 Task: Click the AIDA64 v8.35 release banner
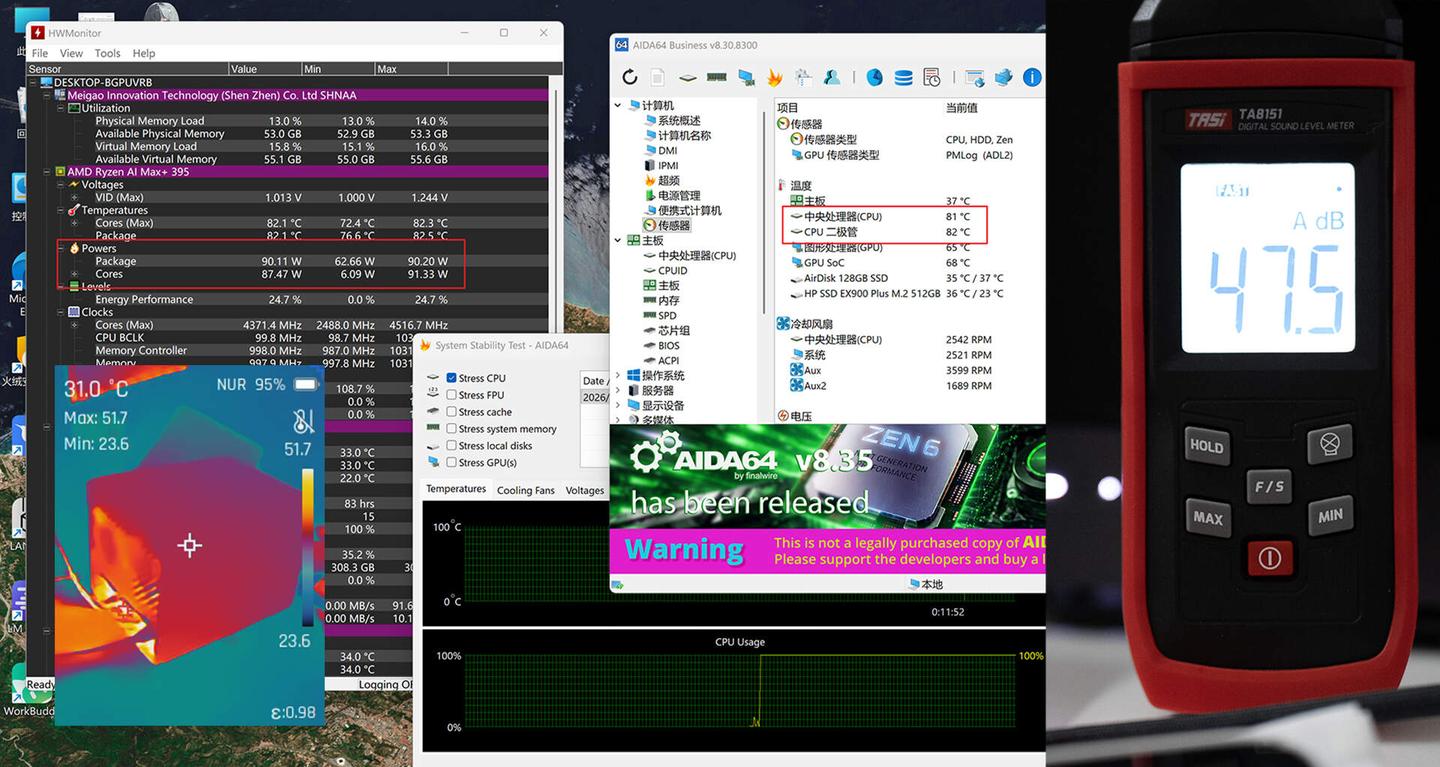(x=828, y=477)
